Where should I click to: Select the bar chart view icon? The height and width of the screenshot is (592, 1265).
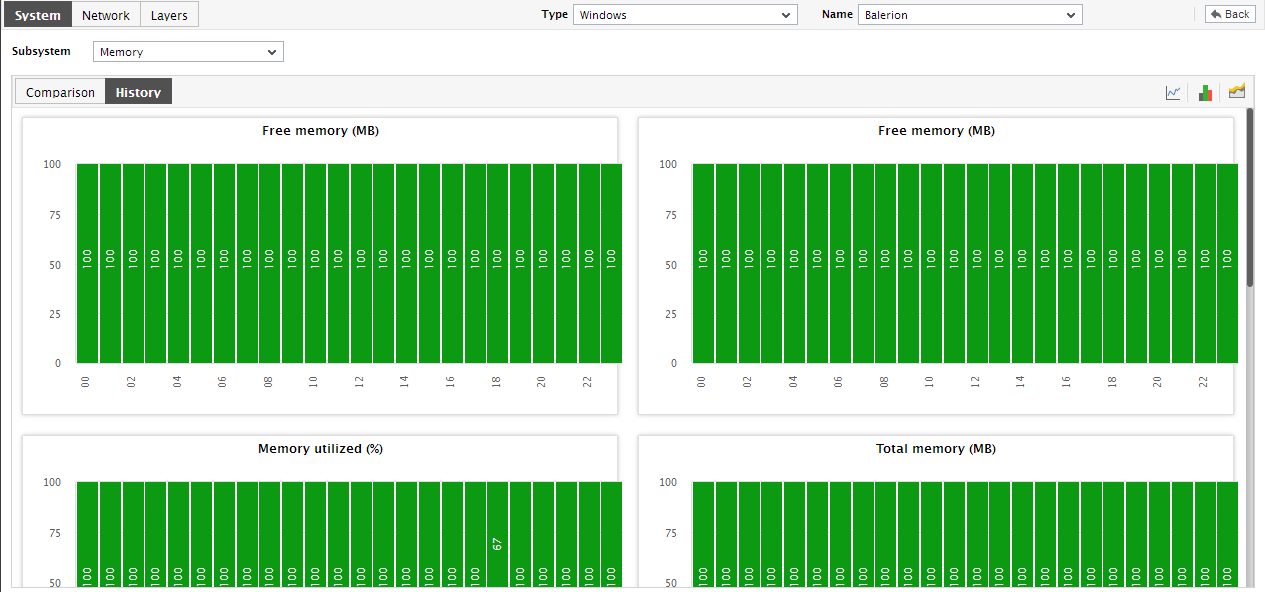[x=1205, y=92]
